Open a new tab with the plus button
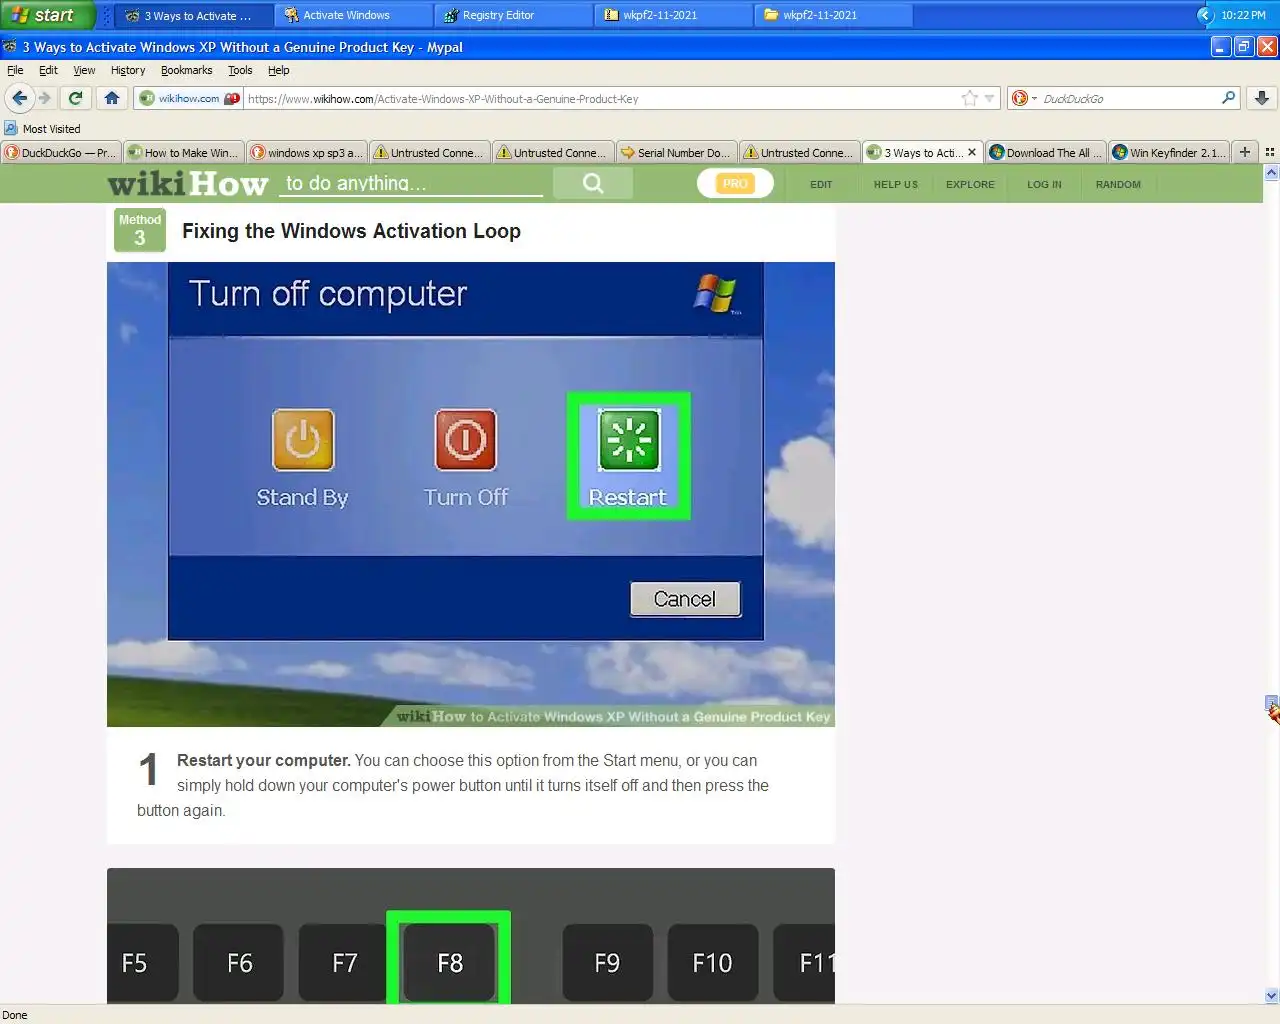The image size is (1280, 1024). pos(1245,152)
